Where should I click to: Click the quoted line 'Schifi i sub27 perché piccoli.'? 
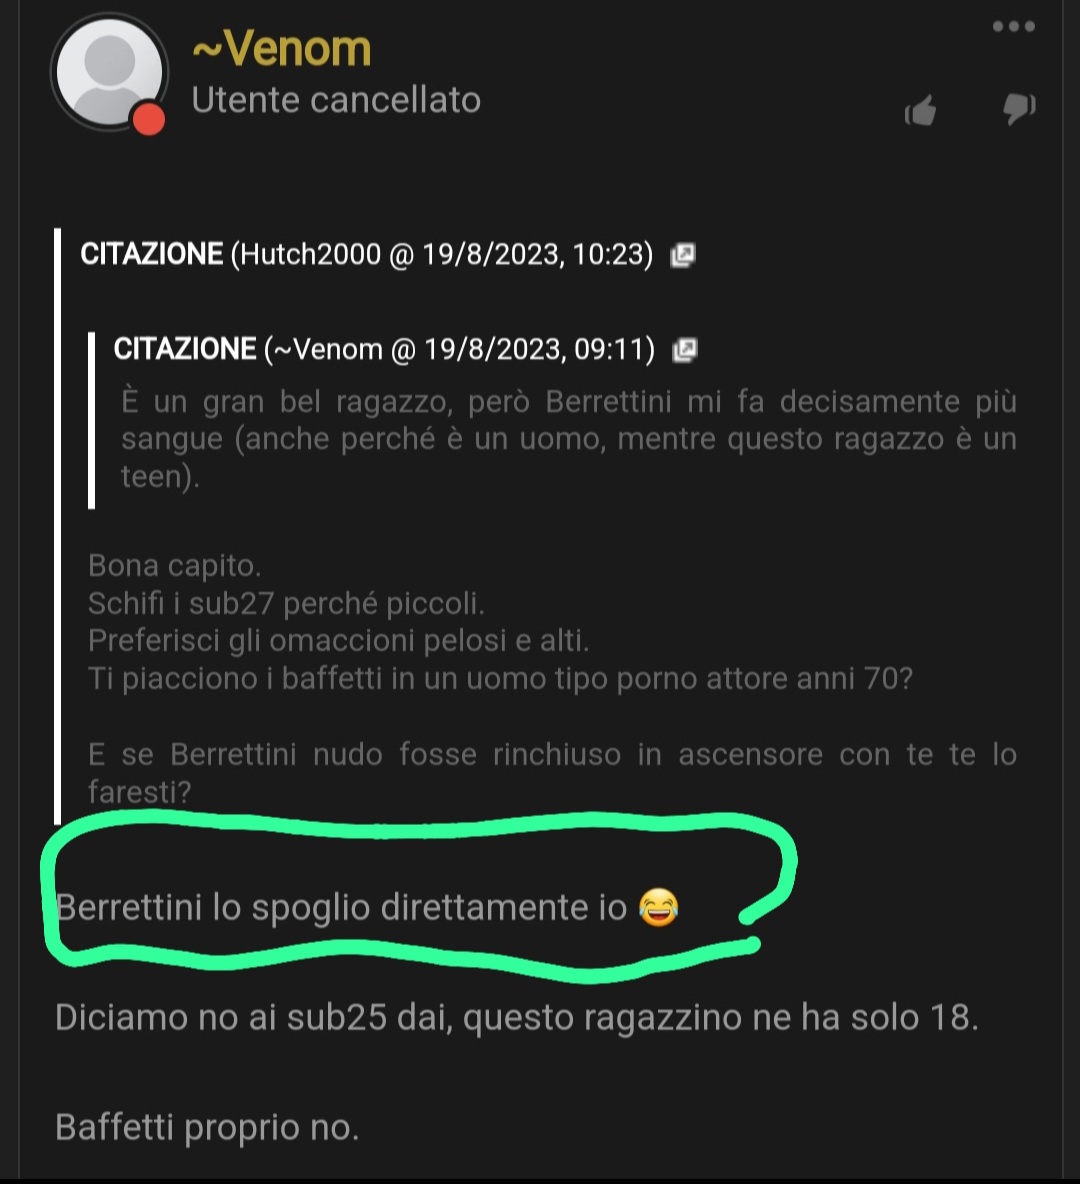click(286, 603)
